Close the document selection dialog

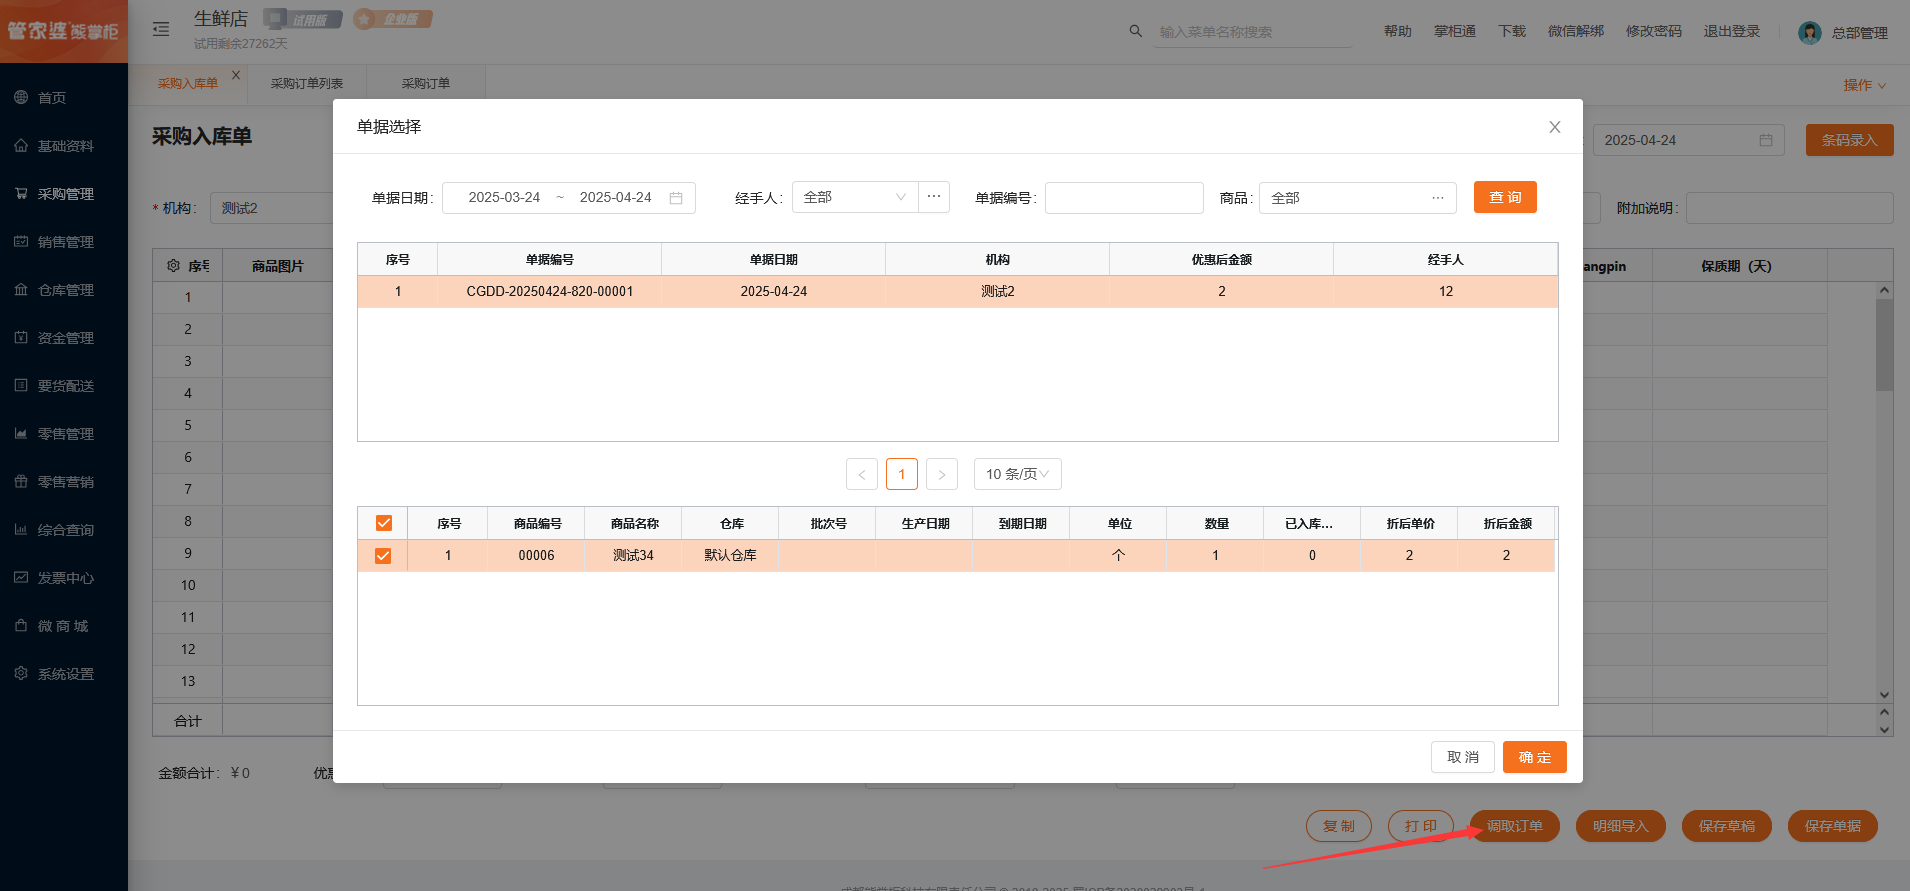click(x=1554, y=127)
